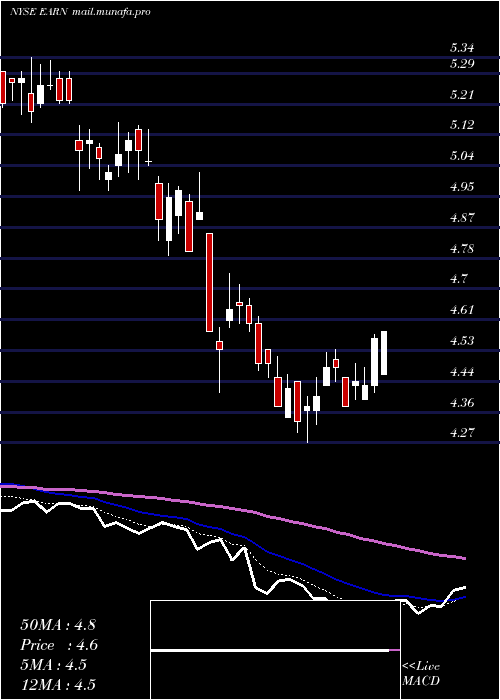Click the 5MA : 4.5 readout

(54, 665)
